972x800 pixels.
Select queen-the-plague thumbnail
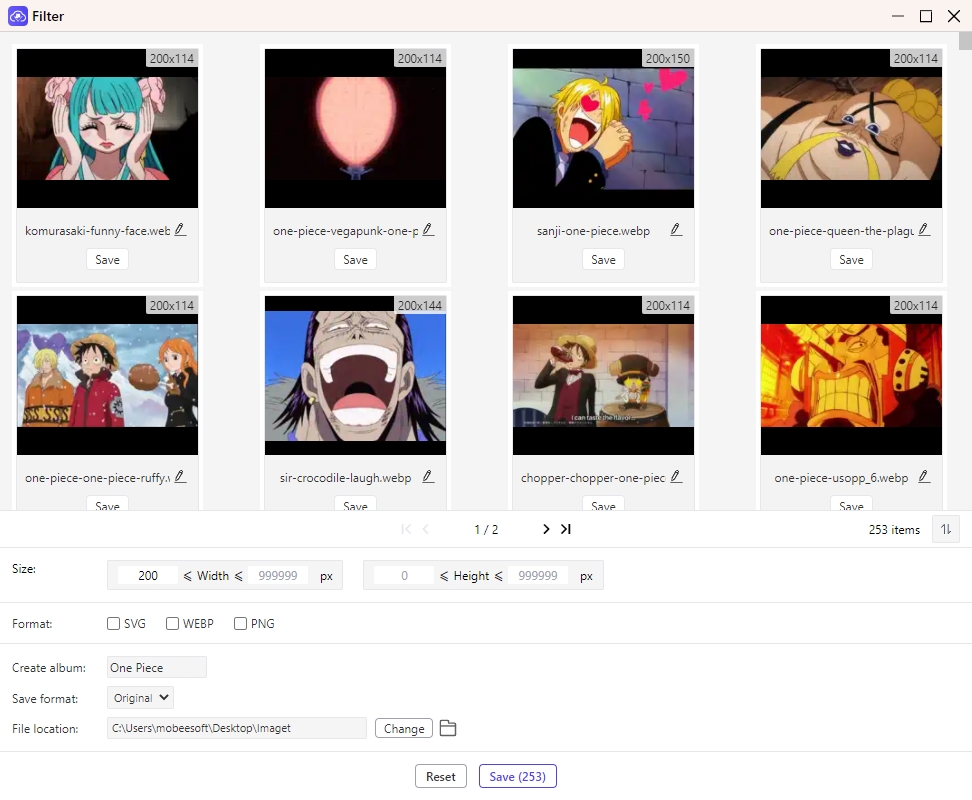(851, 128)
